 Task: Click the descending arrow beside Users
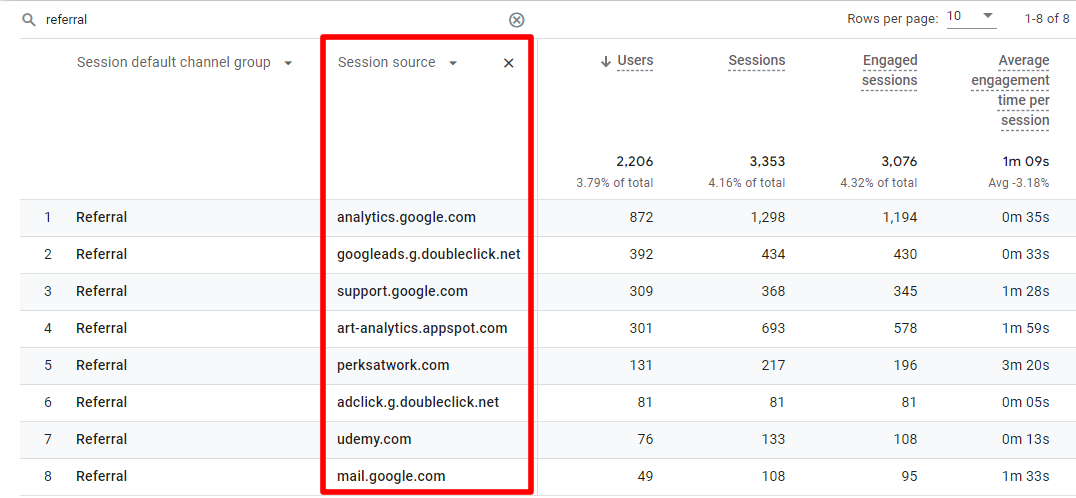point(605,62)
